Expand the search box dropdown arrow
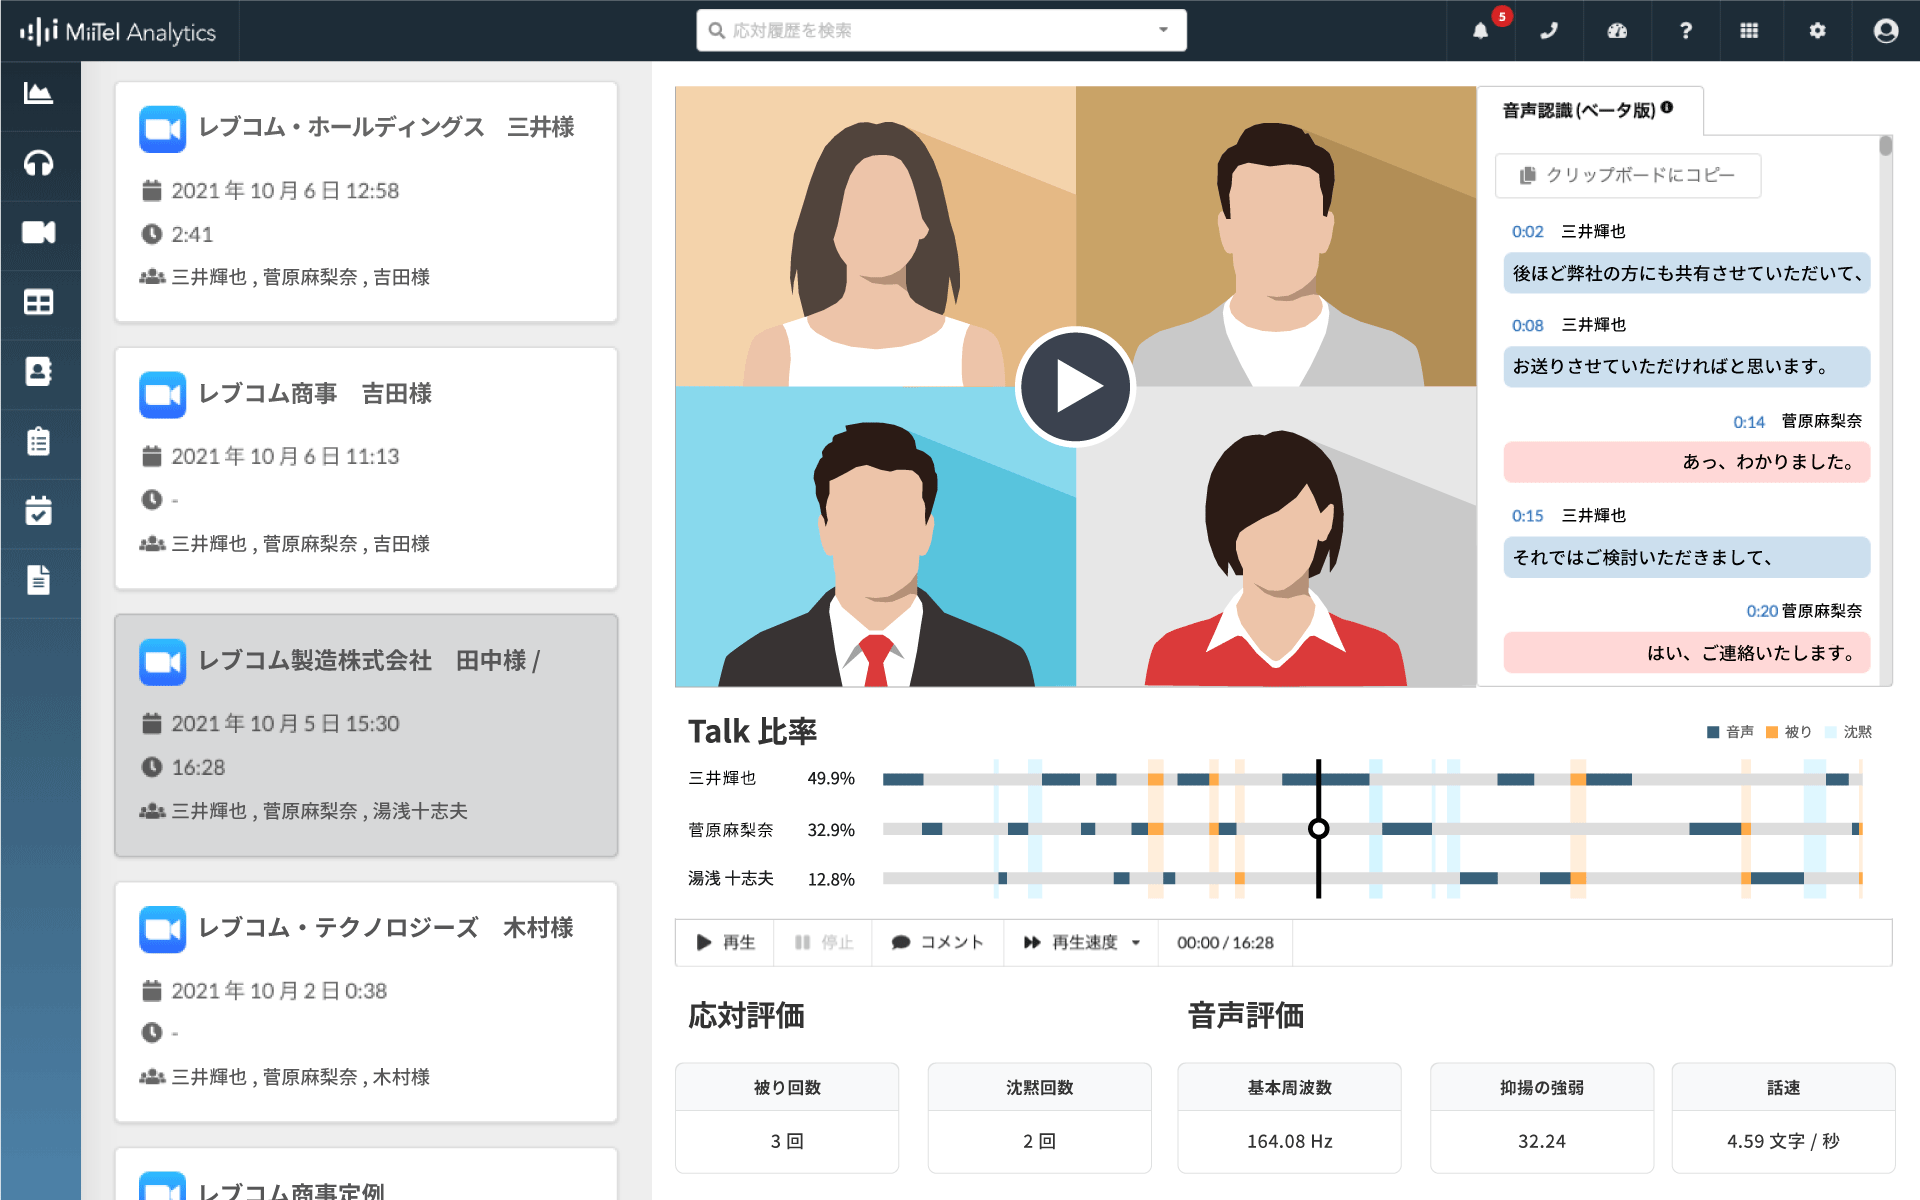The image size is (1920, 1200). coord(1163,30)
